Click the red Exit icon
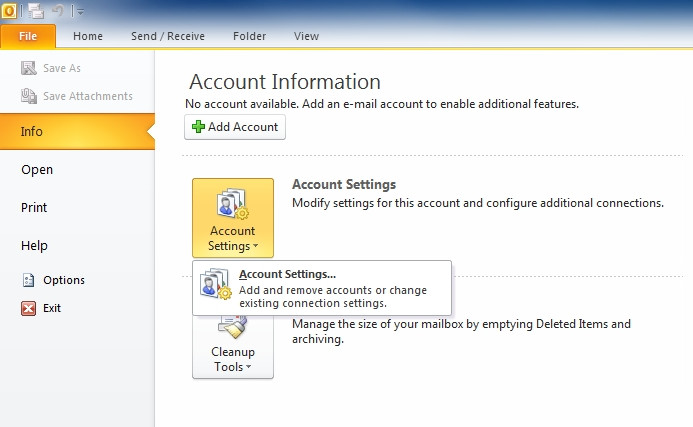The image size is (693, 427). pos(29,308)
